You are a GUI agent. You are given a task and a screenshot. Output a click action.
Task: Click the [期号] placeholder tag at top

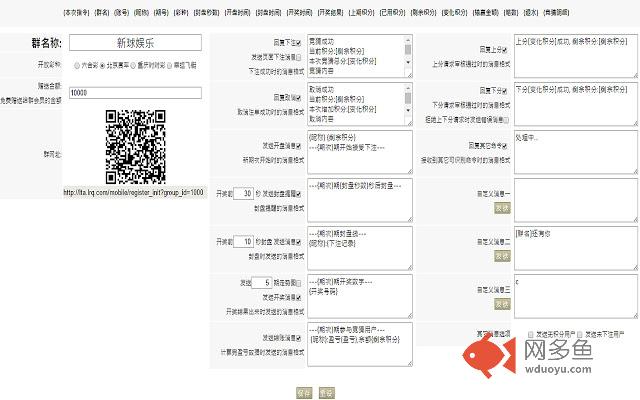click(x=161, y=13)
